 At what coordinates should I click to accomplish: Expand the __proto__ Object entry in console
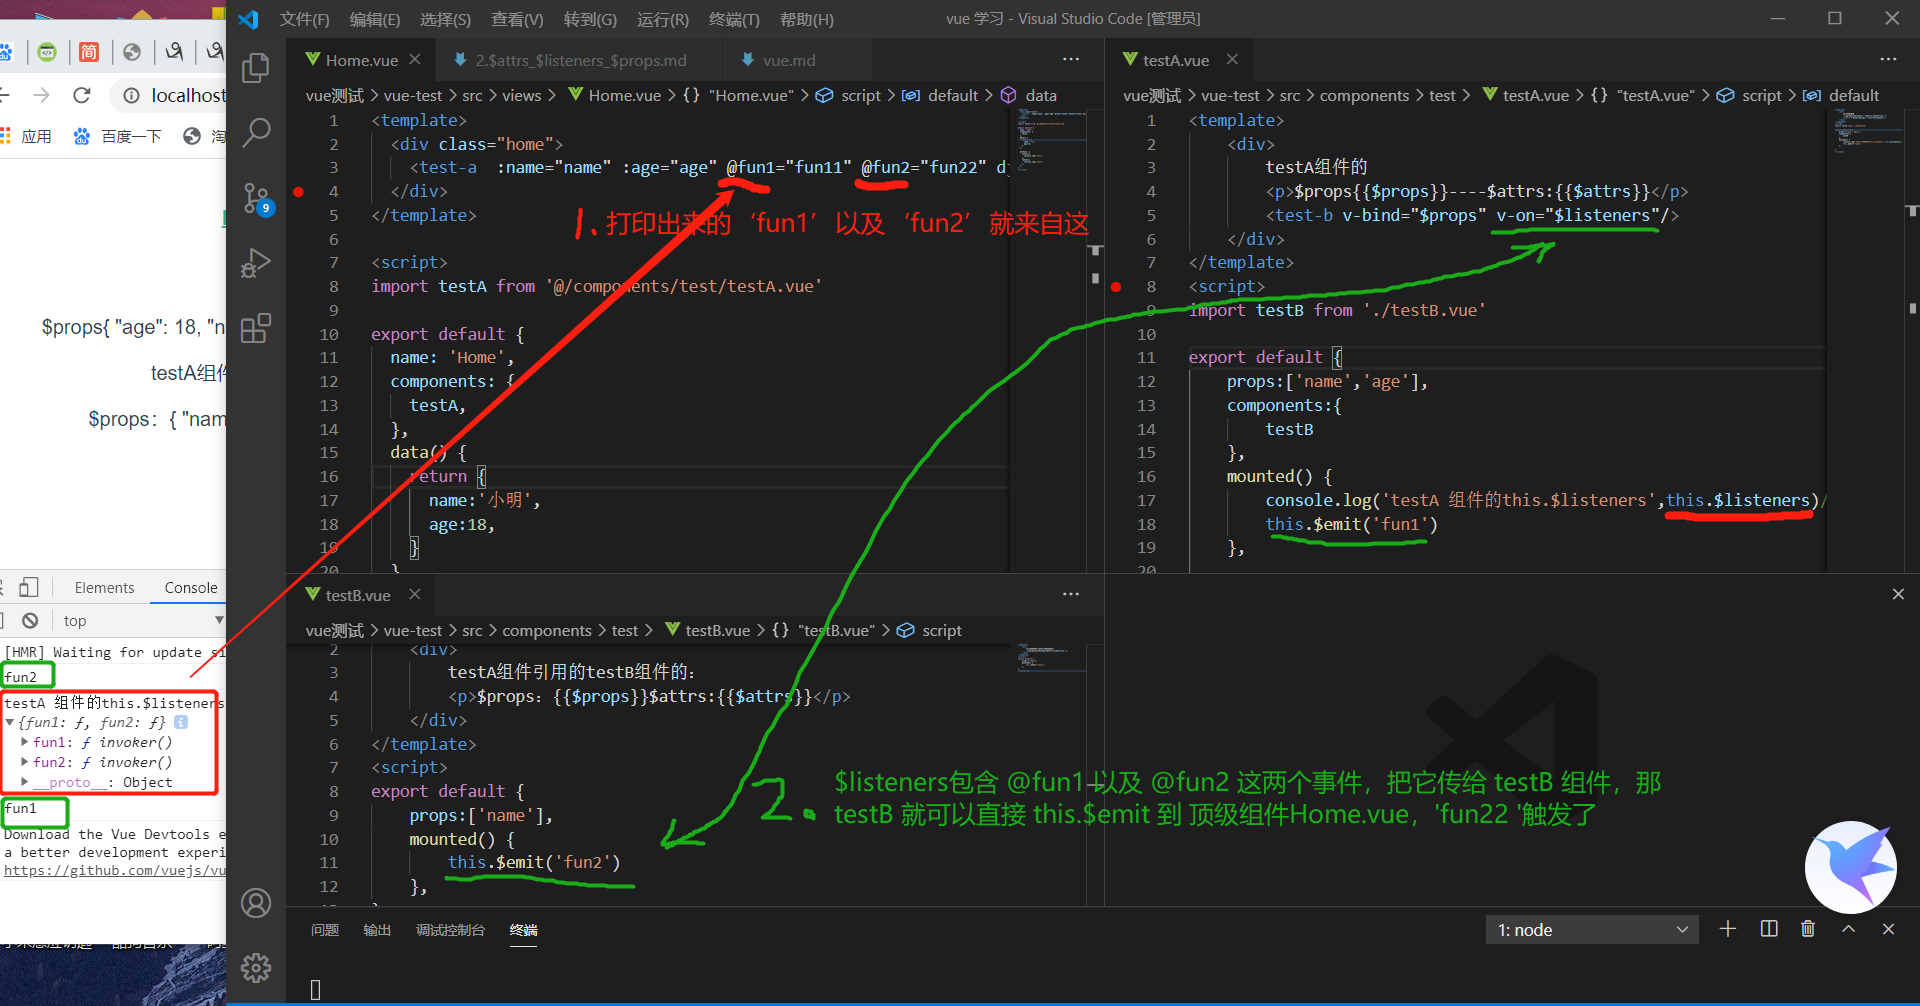click(x=24, y=782)
